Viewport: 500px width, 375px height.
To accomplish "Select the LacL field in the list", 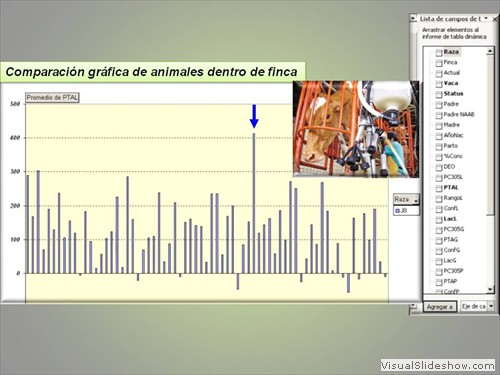I will pyautogui.click(x=450, y=219).
